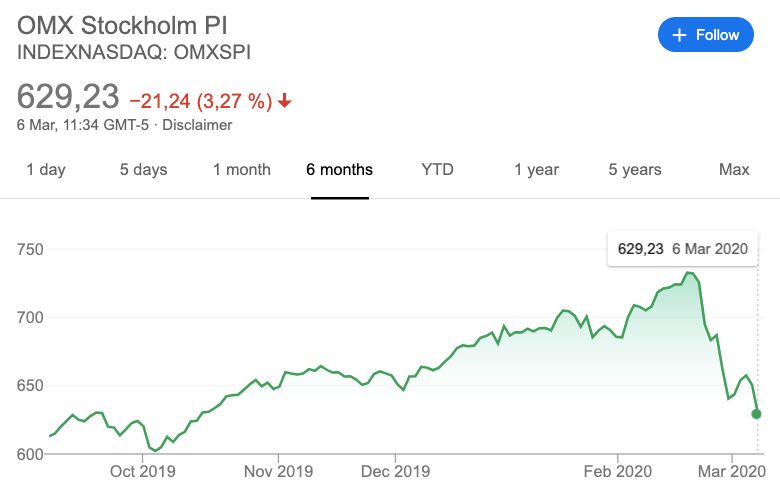
Task: Click the 629,23 6 Mar 2020 tooltip
Action: (682, 248)
